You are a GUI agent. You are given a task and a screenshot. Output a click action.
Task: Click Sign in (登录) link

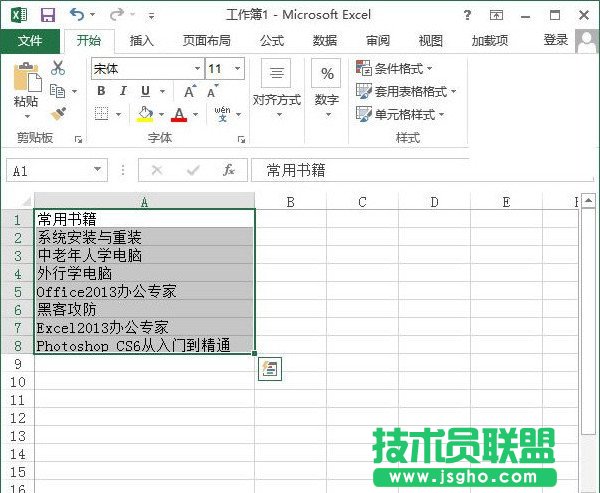click(556, 40)
